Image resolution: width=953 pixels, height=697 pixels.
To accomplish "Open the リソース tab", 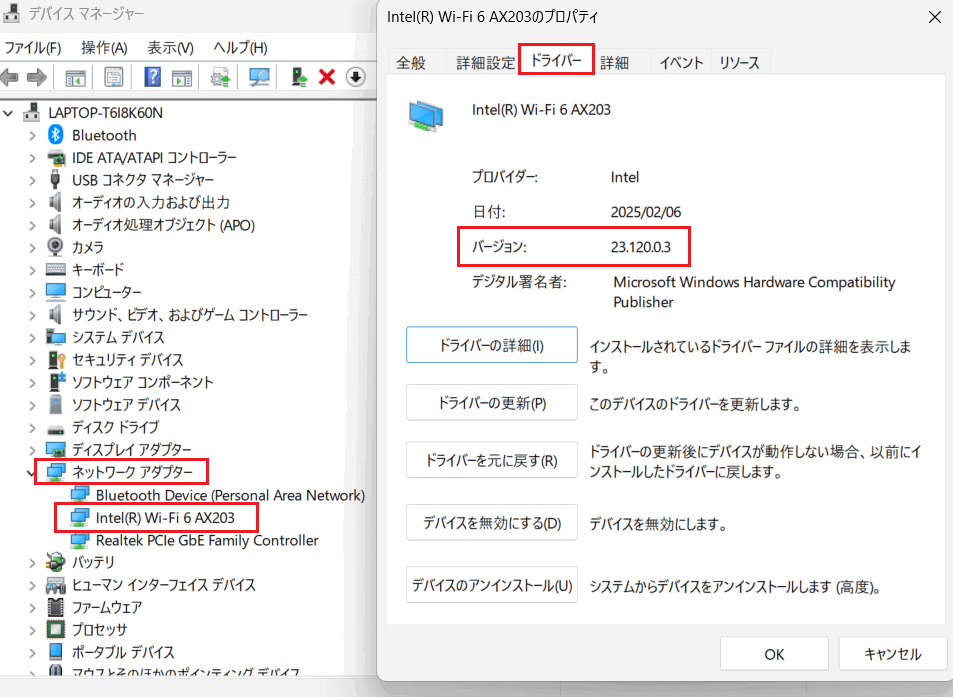I will tap(739, 63).
